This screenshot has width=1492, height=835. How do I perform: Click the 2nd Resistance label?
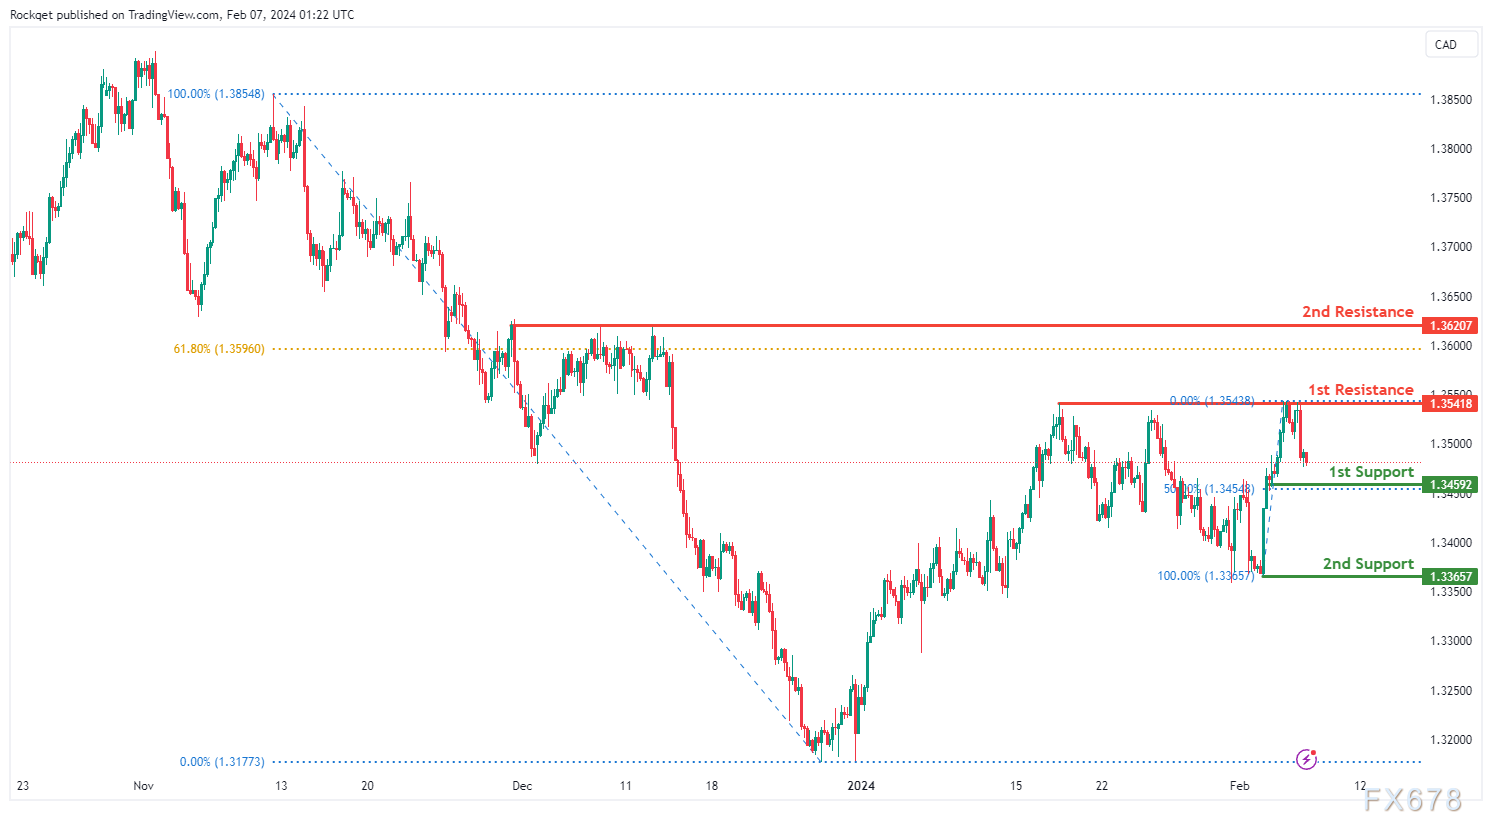pyautogui.click(x=1358, y=312)
